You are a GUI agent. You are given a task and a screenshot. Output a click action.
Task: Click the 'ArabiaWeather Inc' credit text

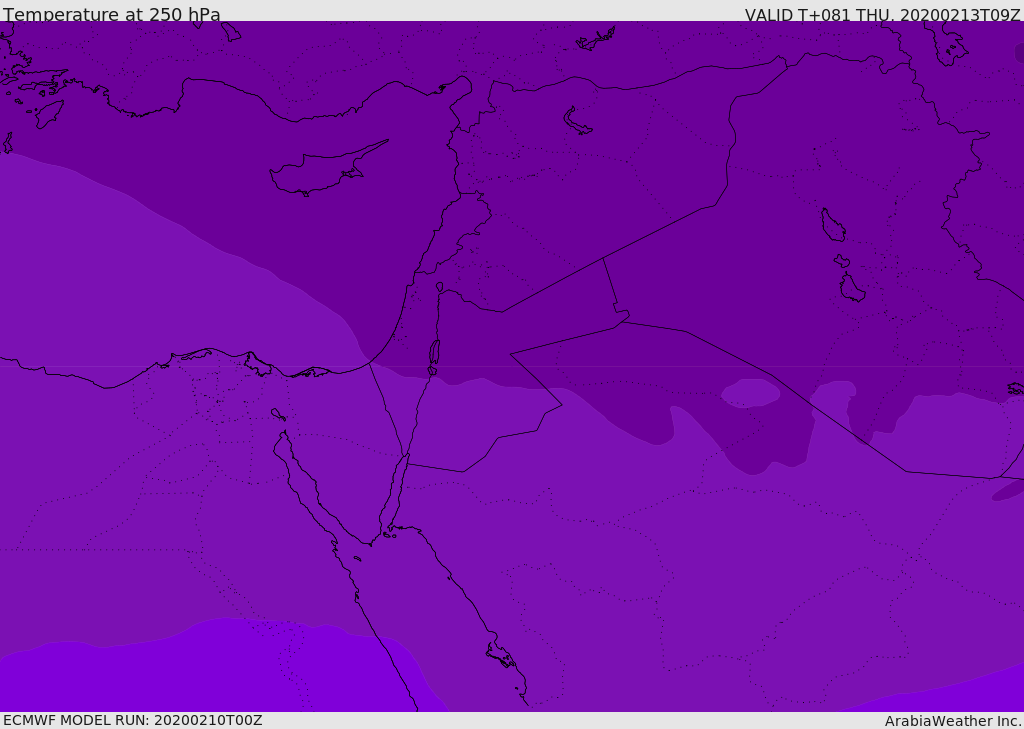[x=953, y=721]
